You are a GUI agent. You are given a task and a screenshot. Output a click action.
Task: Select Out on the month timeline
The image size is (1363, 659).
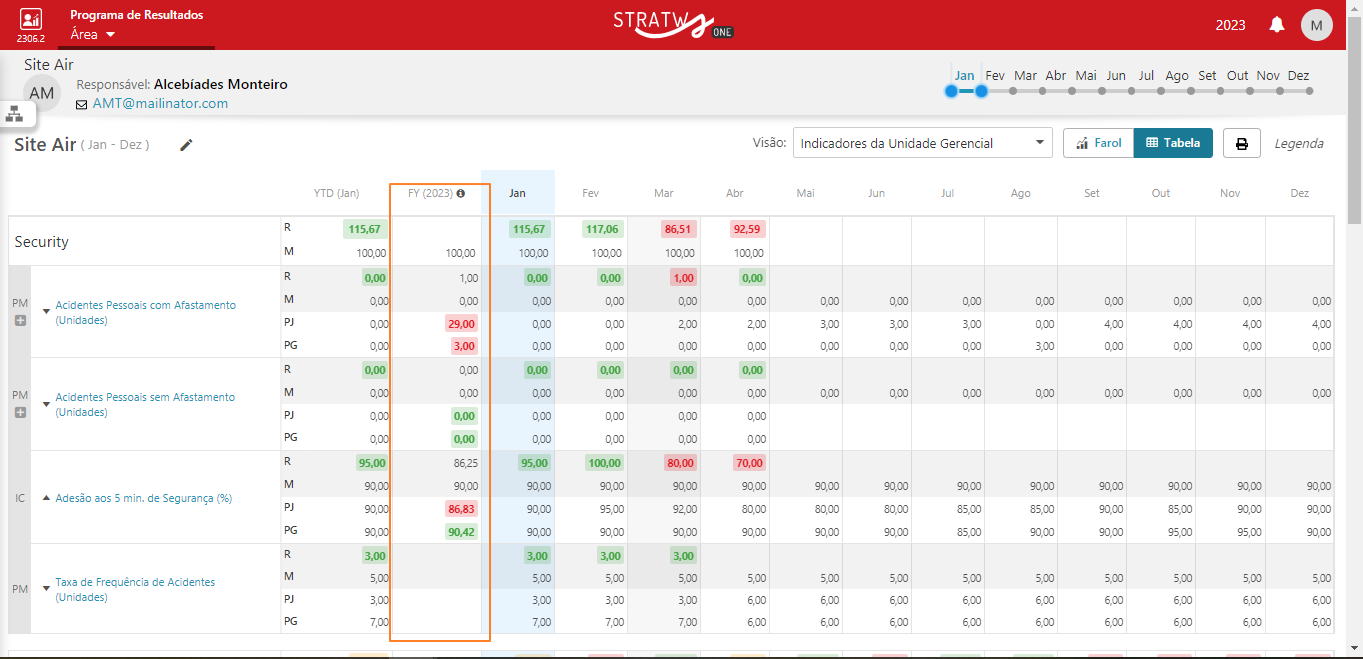(1238, 75)
